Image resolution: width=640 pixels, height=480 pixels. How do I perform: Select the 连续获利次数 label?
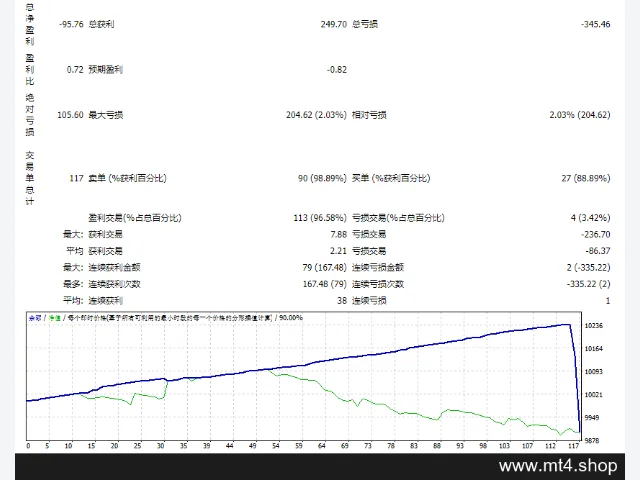coord(114,284)
